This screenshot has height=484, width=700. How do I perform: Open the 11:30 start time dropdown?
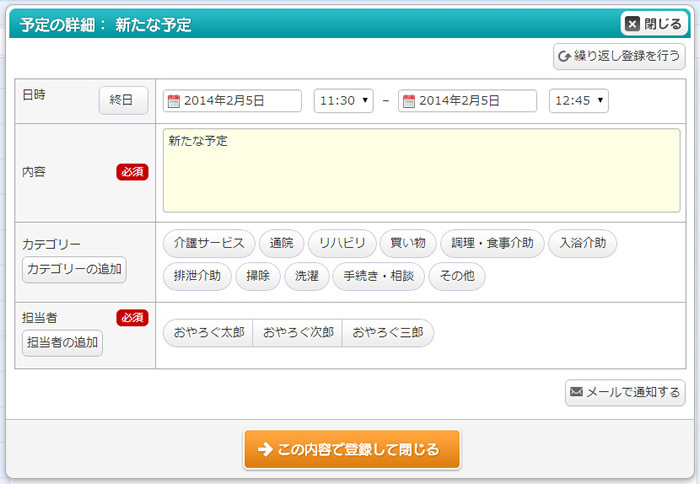343,101
